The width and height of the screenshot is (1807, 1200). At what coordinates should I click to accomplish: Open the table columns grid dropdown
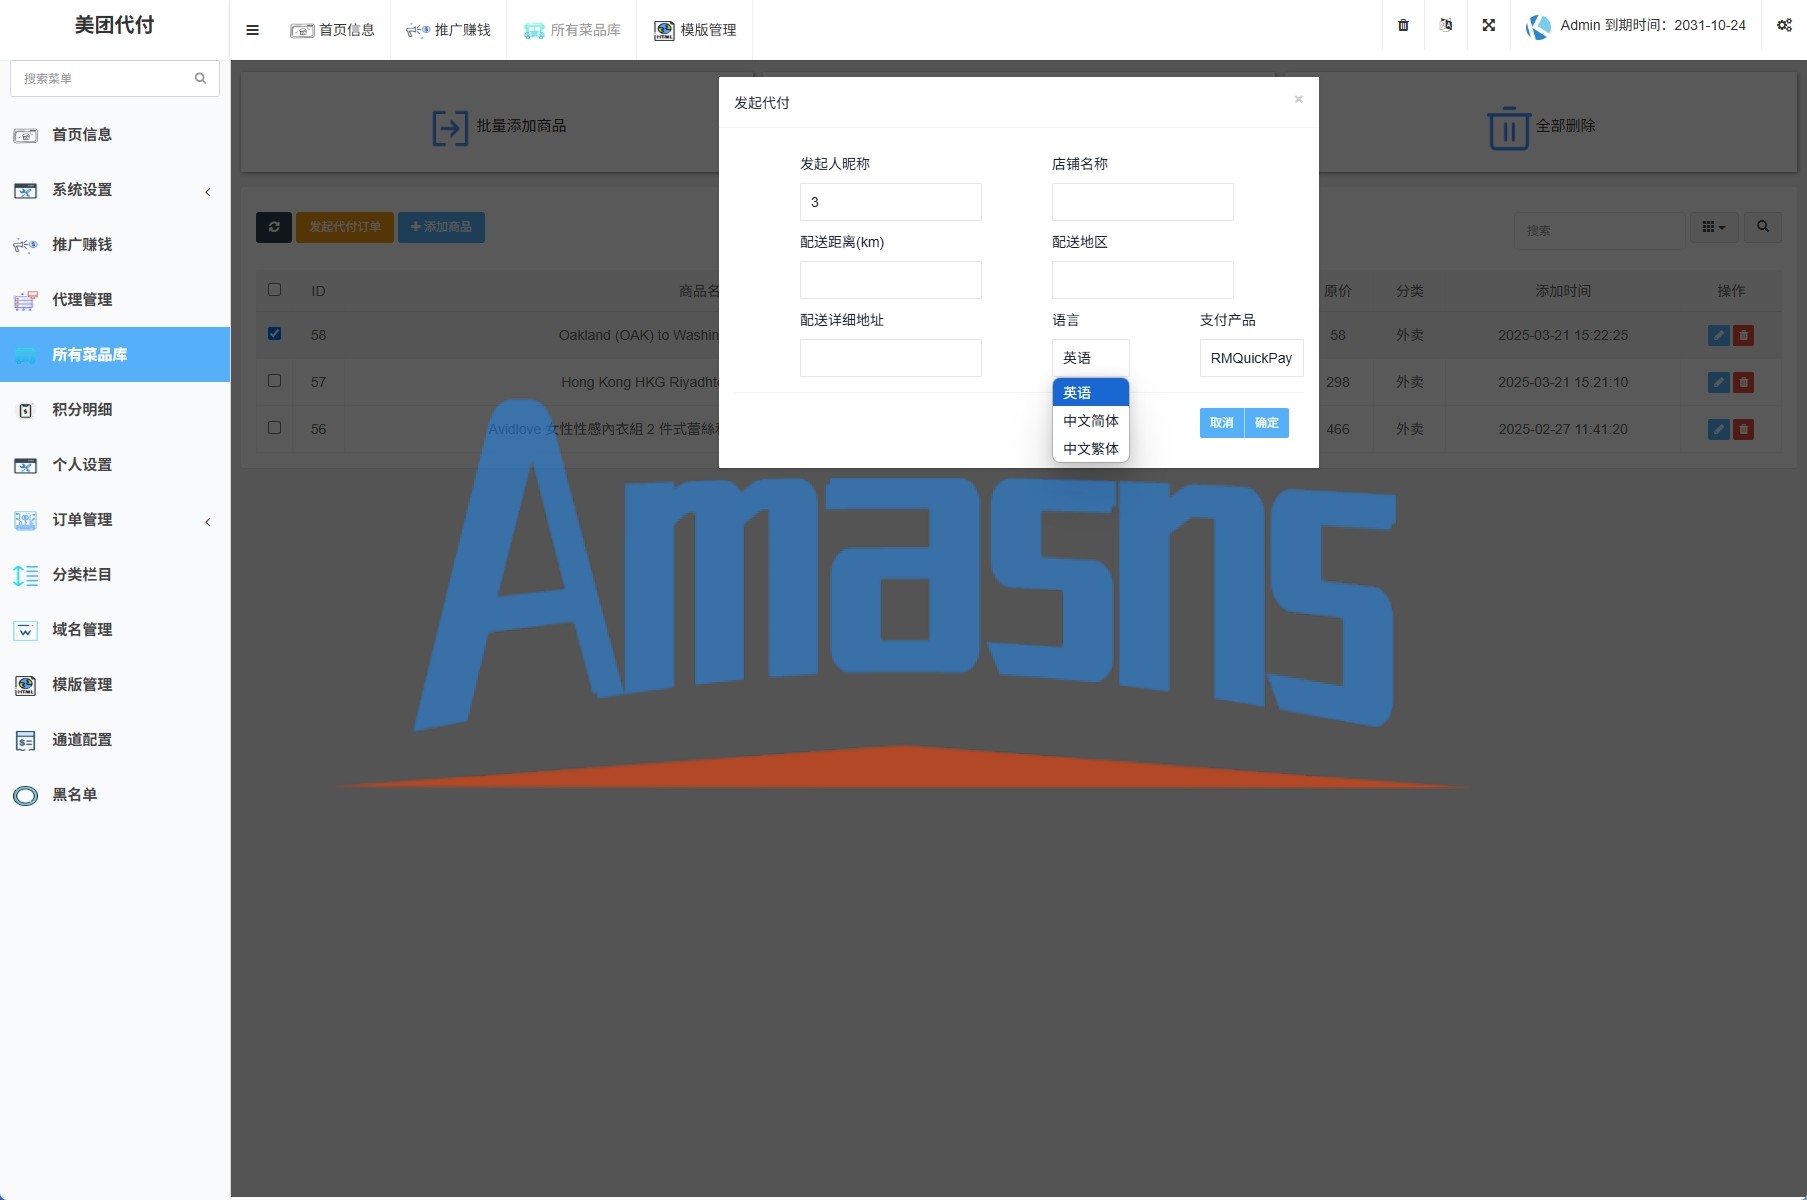tap(1714, 227)
